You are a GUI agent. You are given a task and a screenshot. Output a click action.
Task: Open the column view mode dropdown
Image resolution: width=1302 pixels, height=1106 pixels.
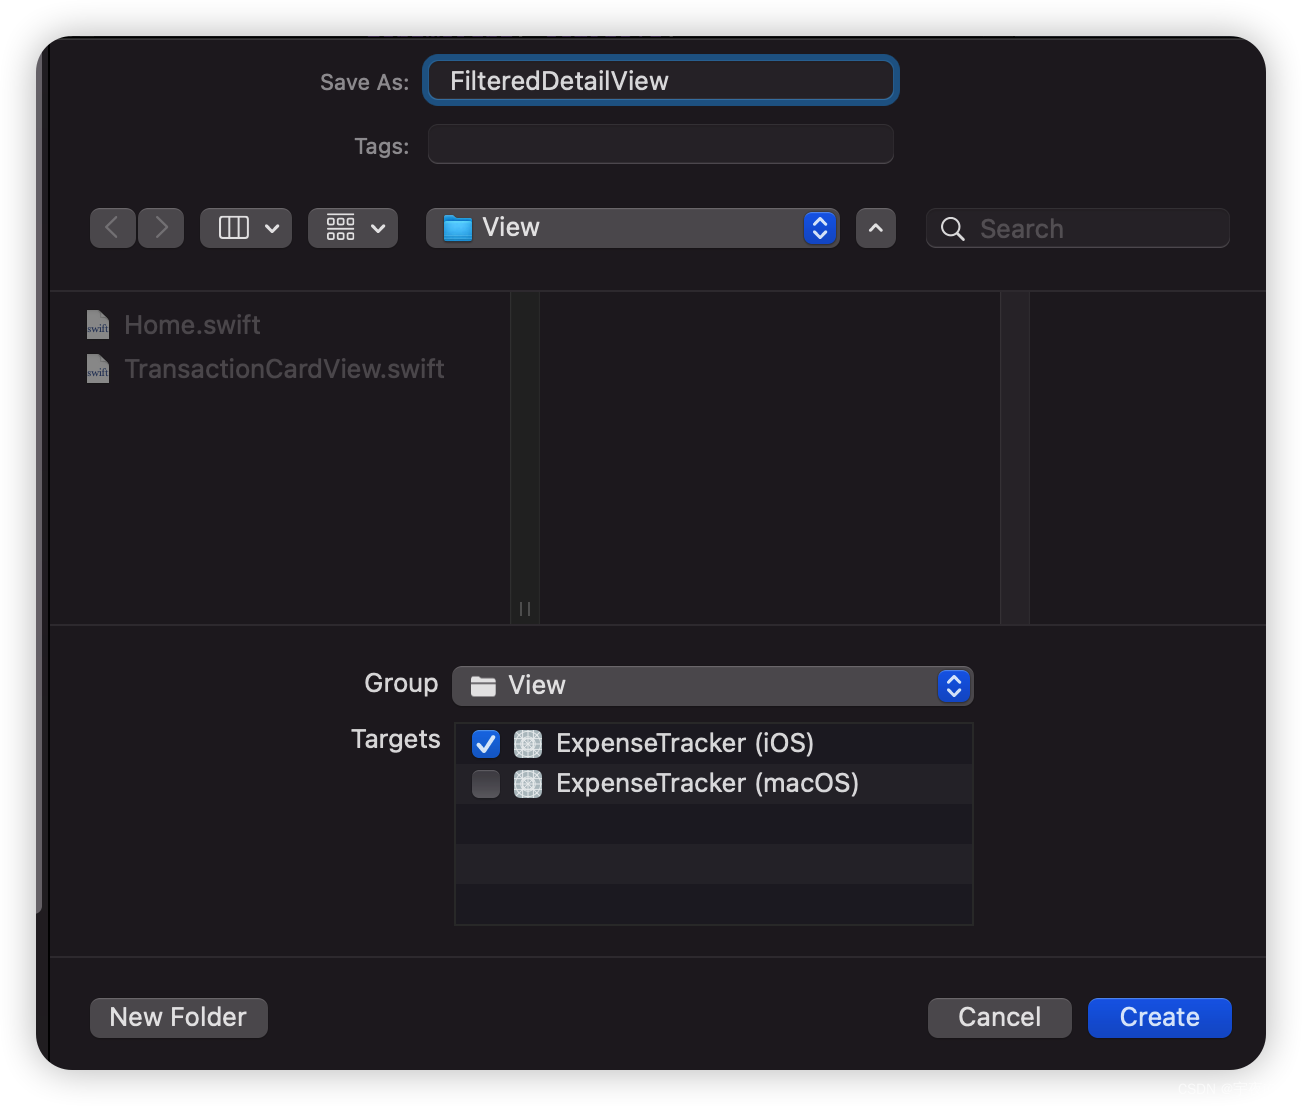[x=246, y=228]
